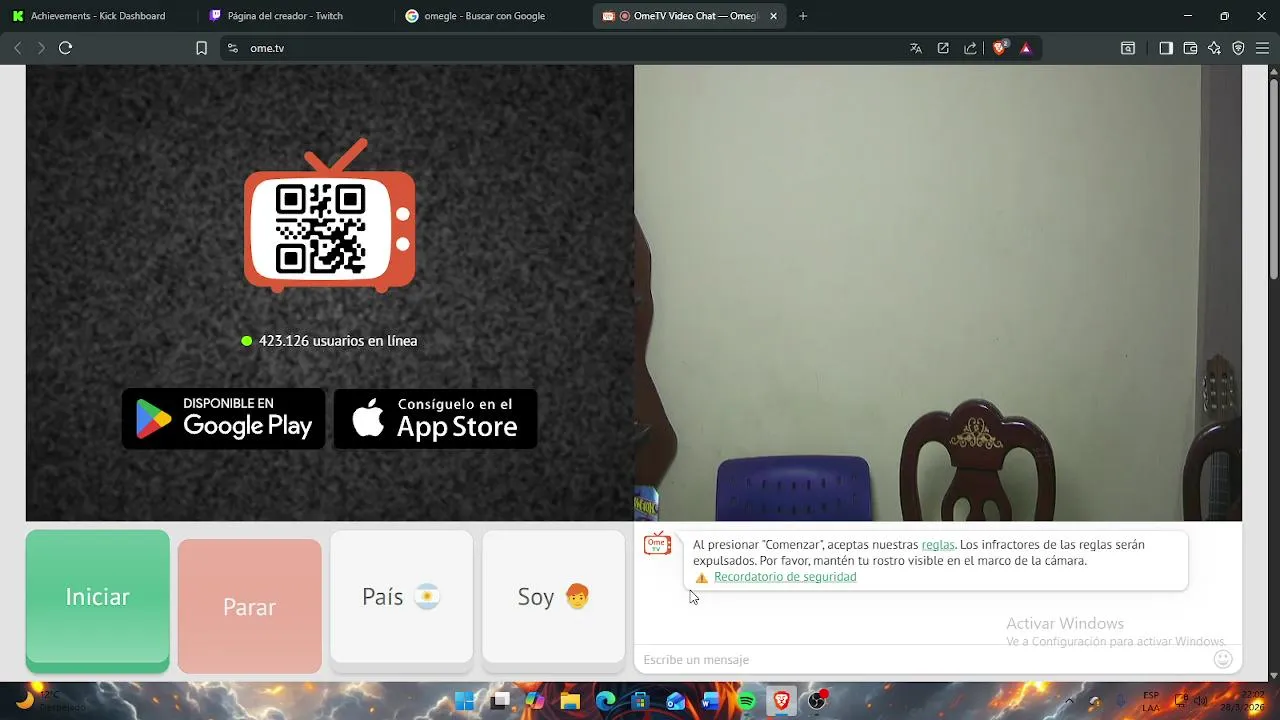
Task: Open the emoji picker in chat
Action: pos(1222,659)
